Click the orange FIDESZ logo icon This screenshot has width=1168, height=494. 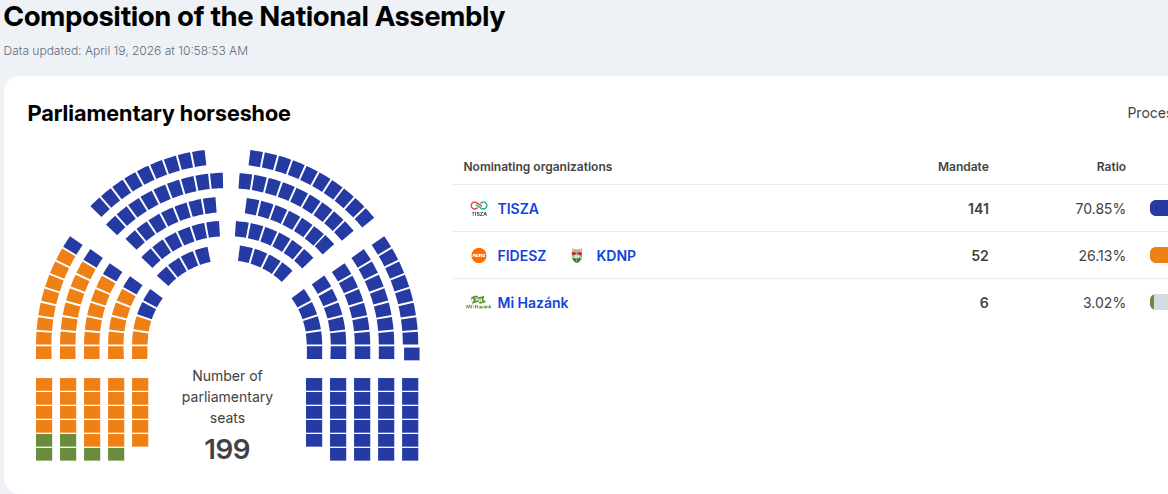pos(479,256)
